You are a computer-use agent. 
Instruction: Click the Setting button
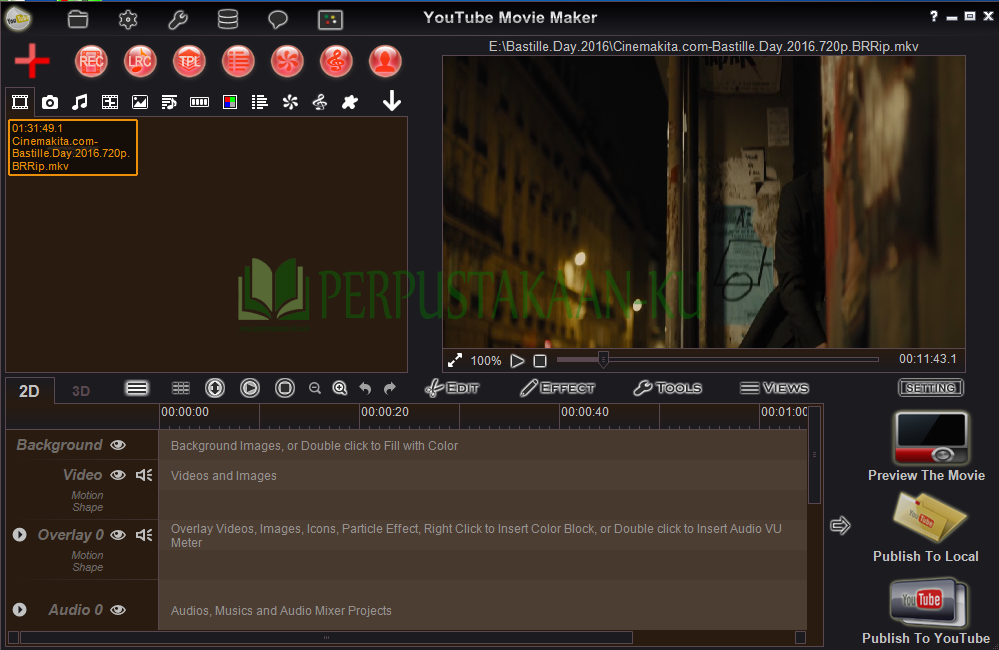[931, 387]
